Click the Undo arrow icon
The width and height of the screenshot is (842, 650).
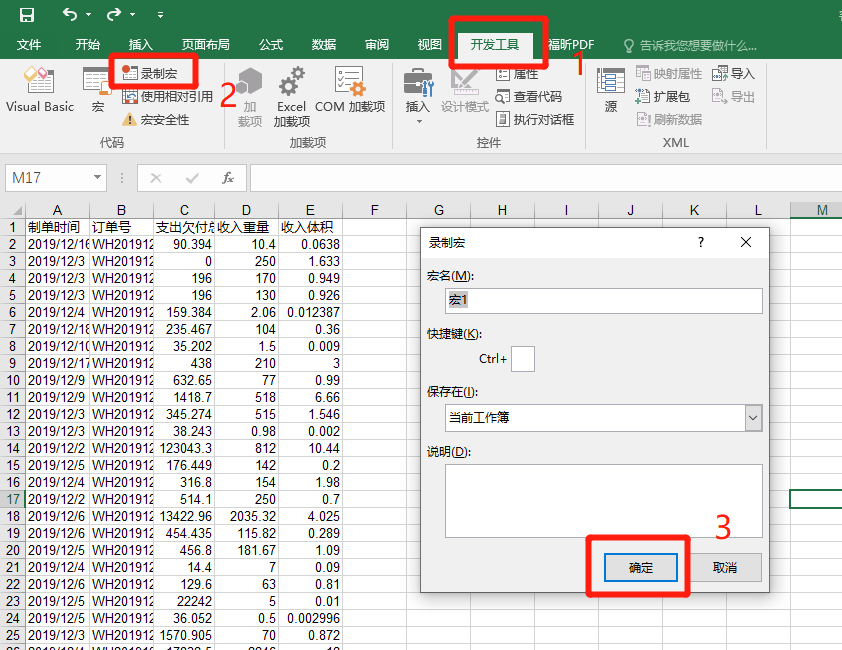70,14
